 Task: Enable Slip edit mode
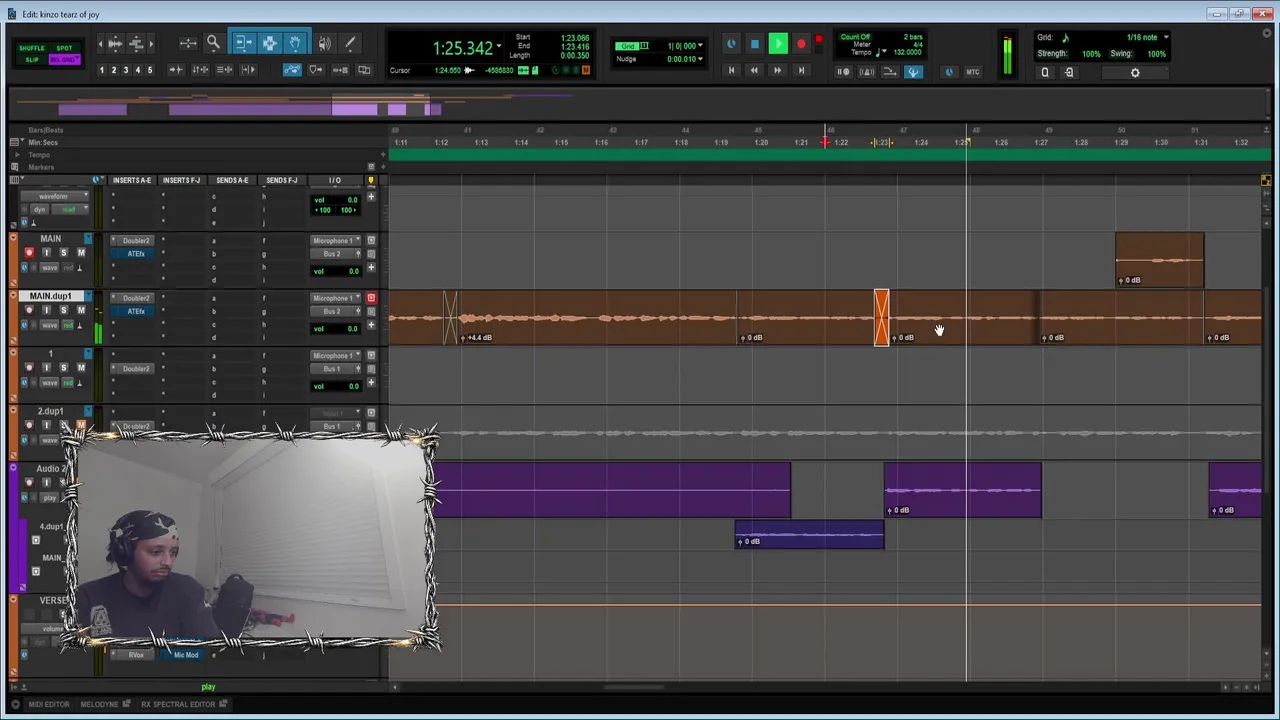coord(32,60)
